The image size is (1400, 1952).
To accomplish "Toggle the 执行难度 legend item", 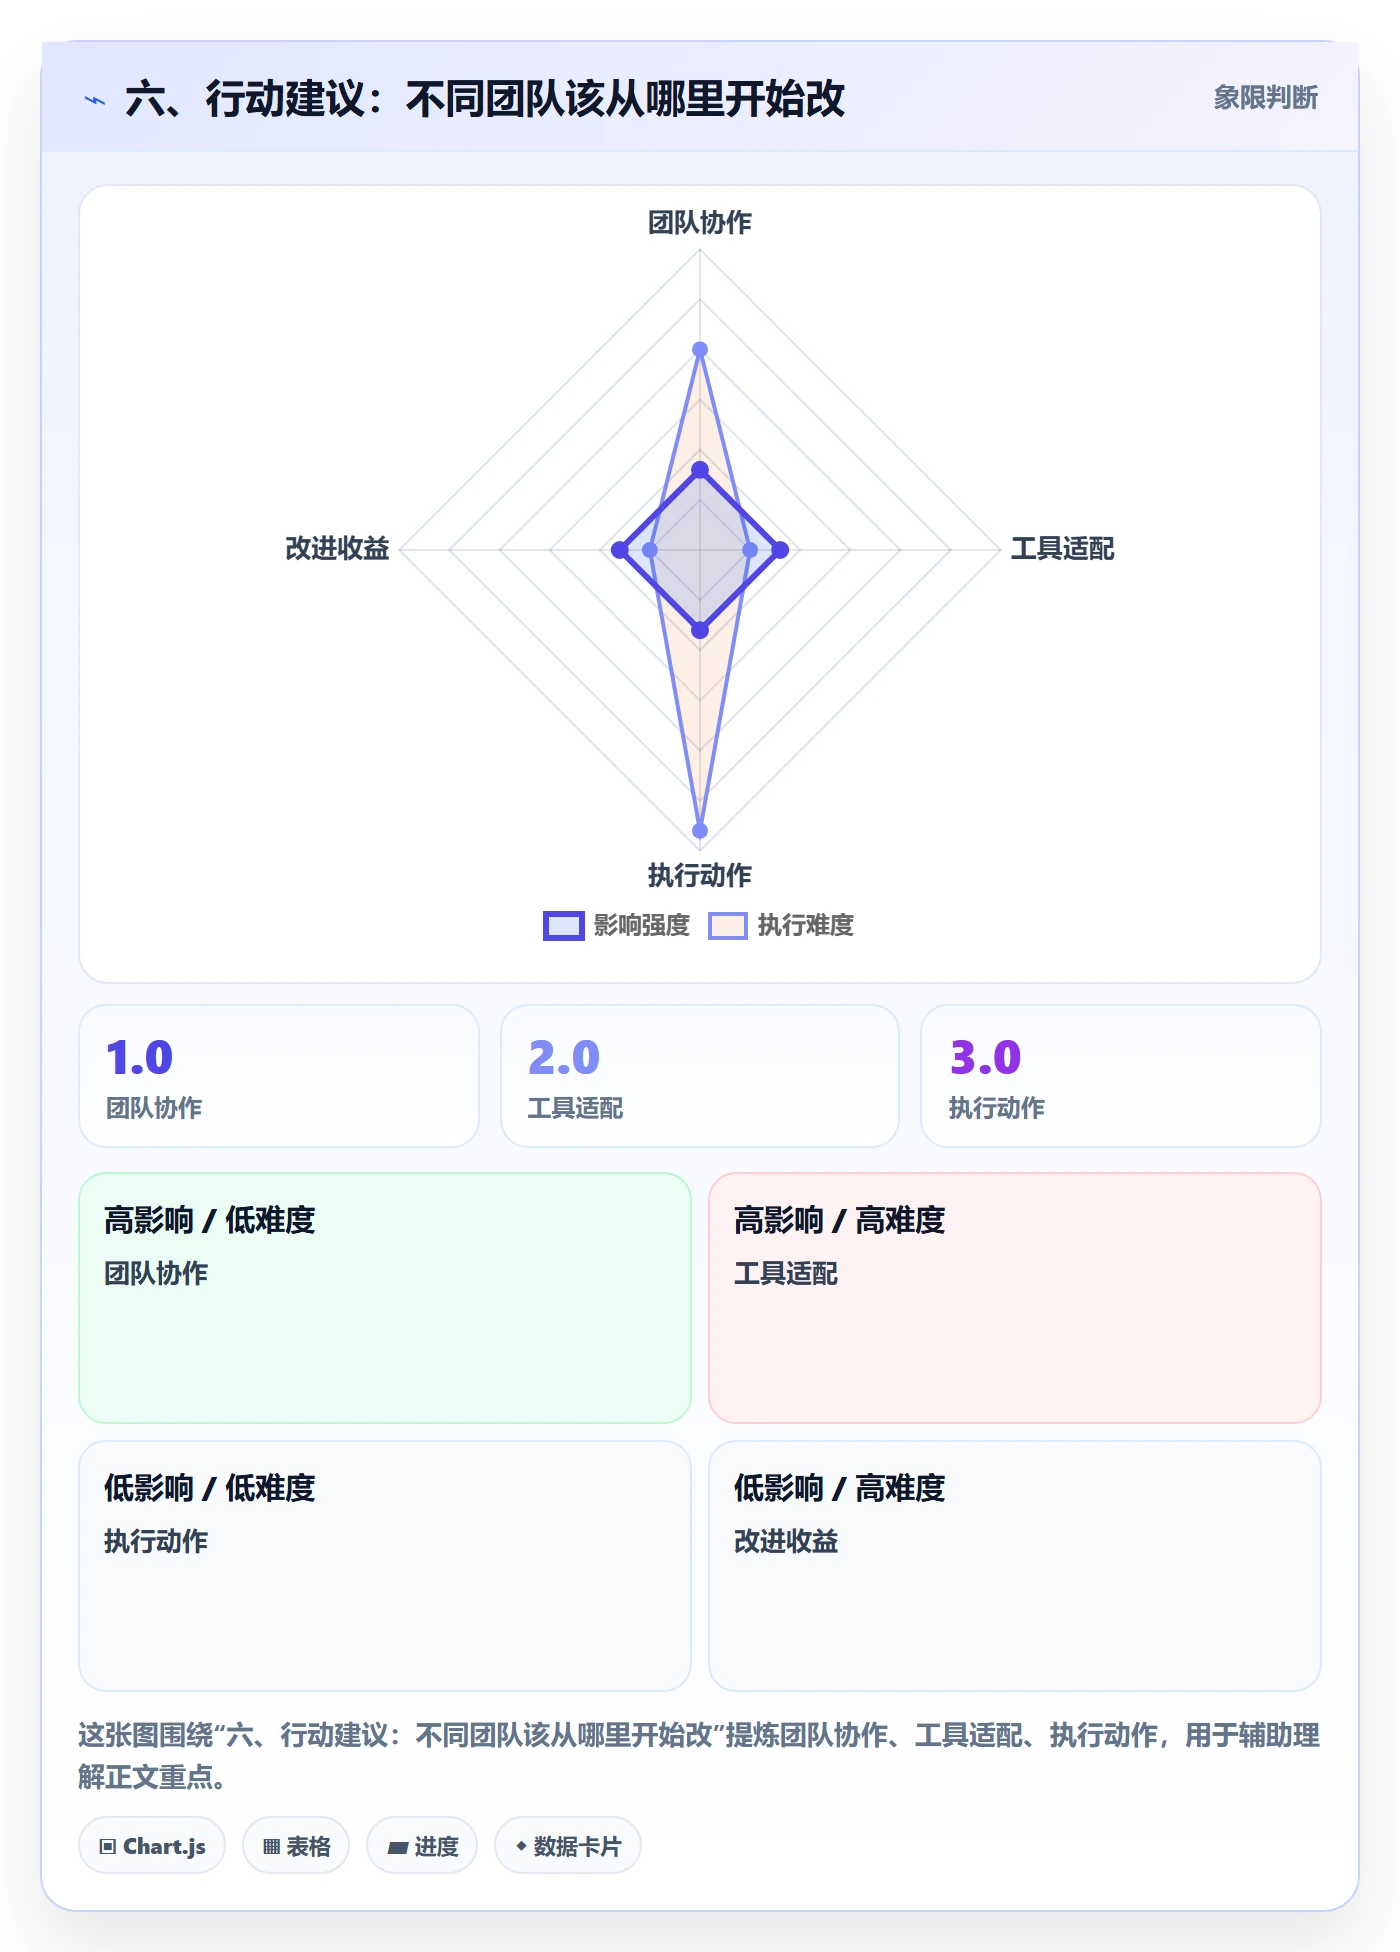I will [x=781, y=925].
